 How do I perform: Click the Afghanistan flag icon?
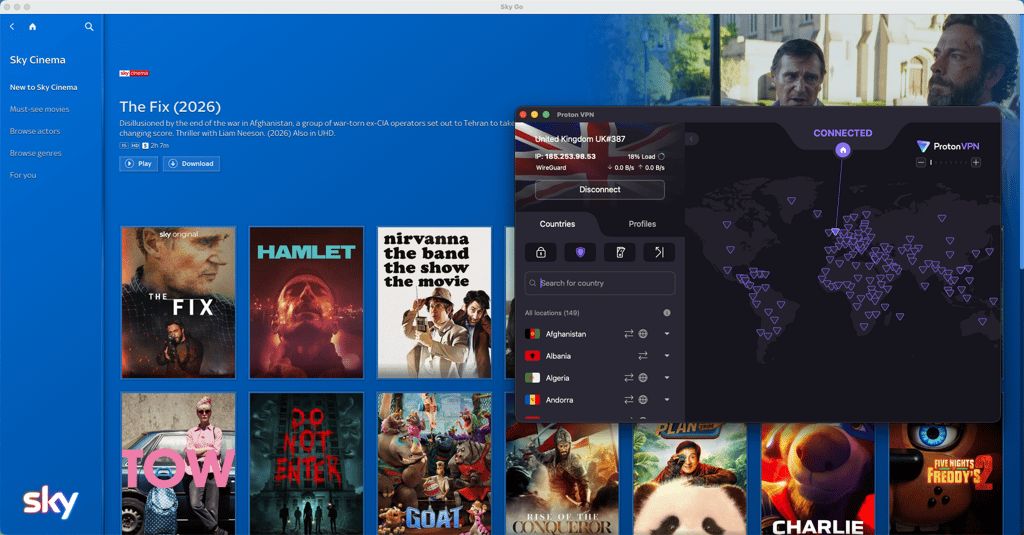[532, 334]
